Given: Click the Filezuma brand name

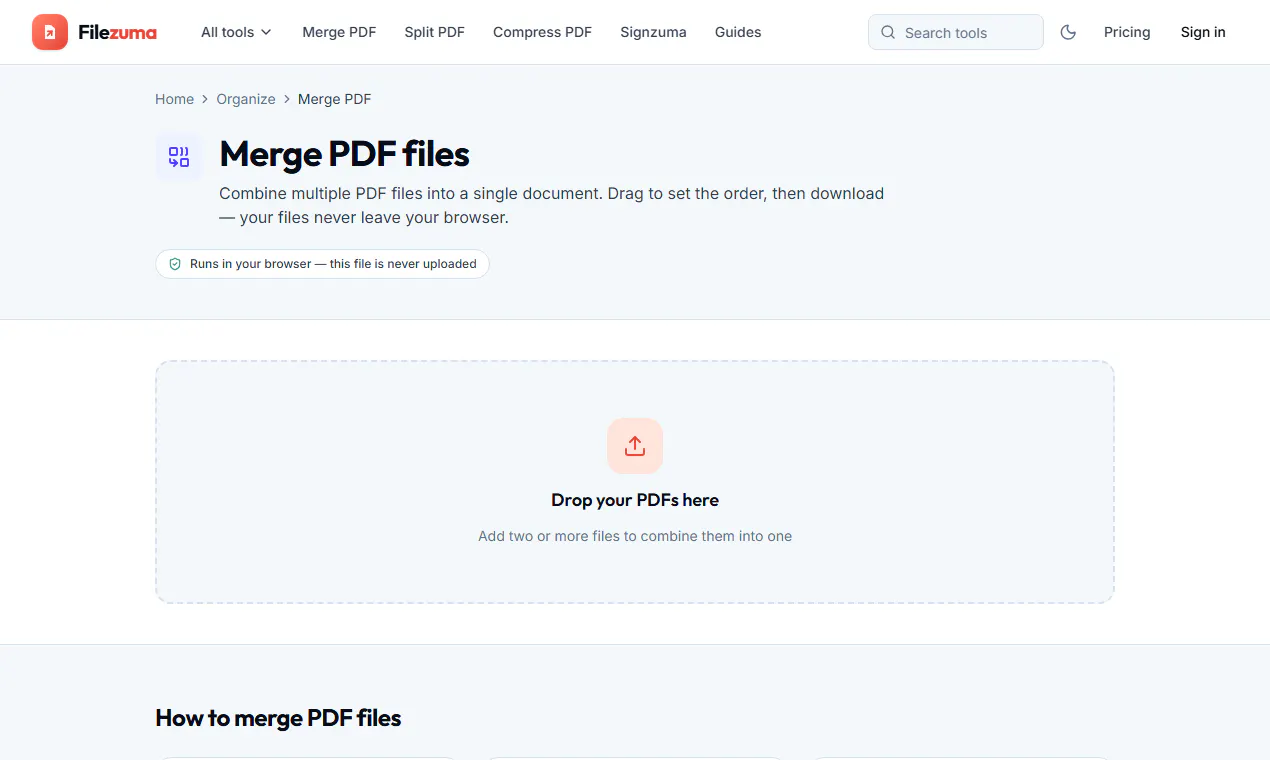Looking at the screenshot, I should coord(117,32).
